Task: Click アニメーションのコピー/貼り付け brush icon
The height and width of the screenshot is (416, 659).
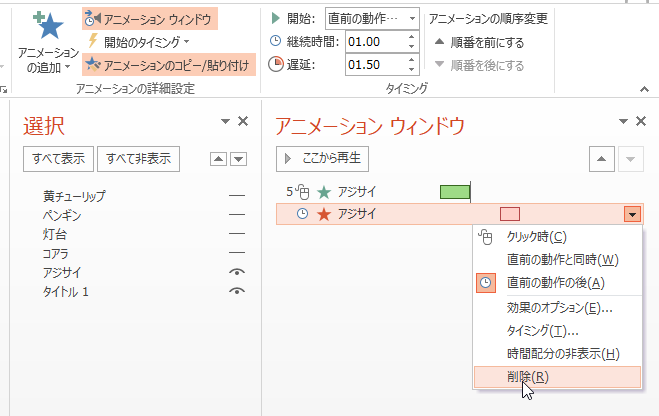Action: 93,64
